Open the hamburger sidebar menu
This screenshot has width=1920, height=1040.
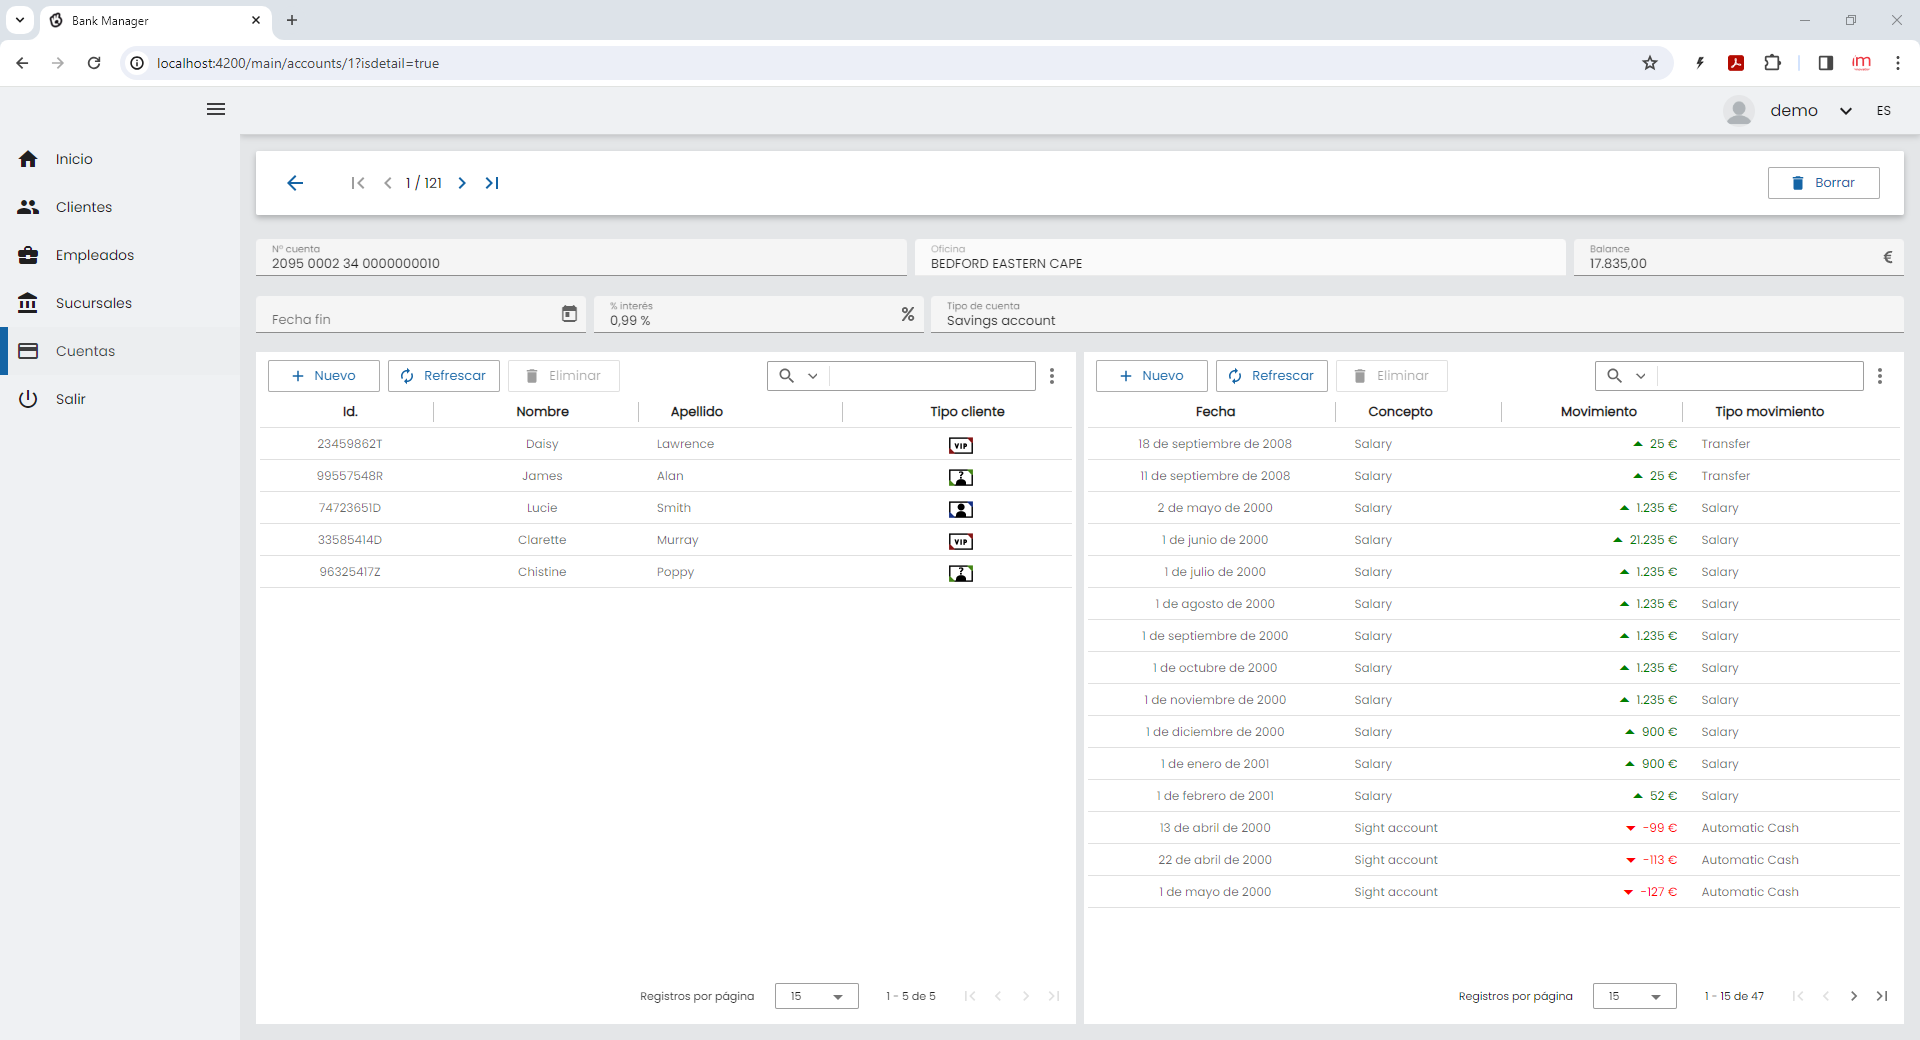216,109
